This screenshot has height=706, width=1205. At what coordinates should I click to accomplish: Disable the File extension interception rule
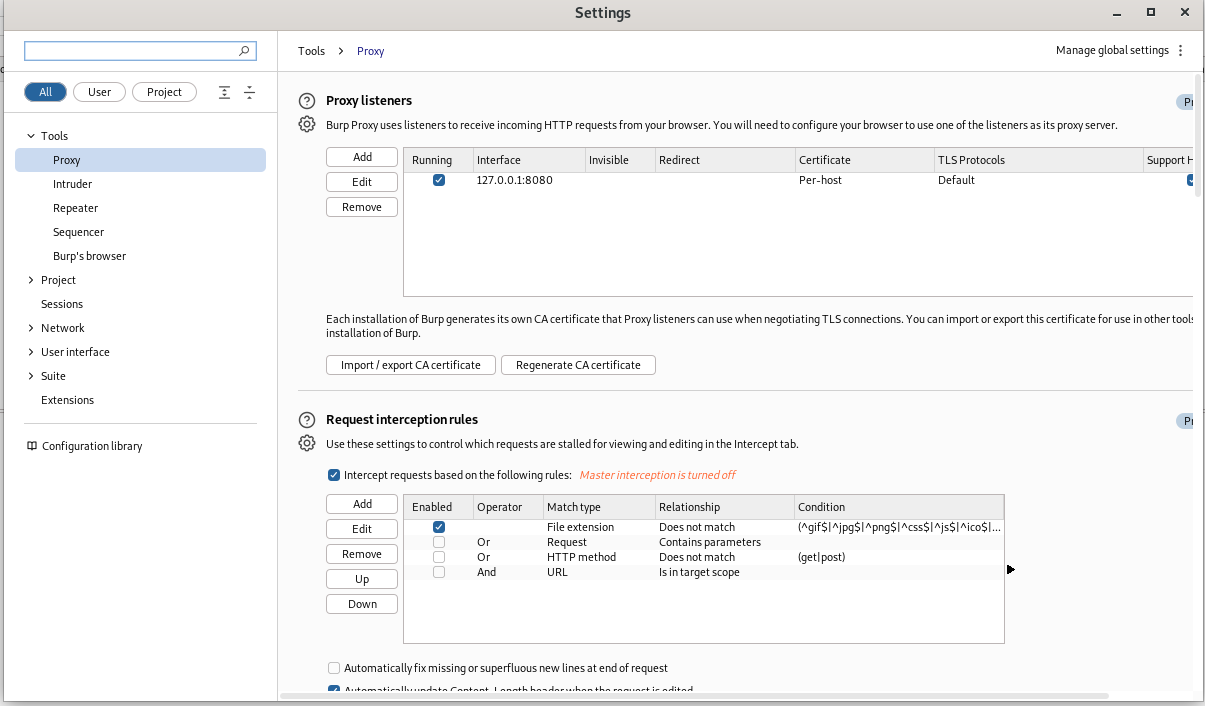[439, 527]
